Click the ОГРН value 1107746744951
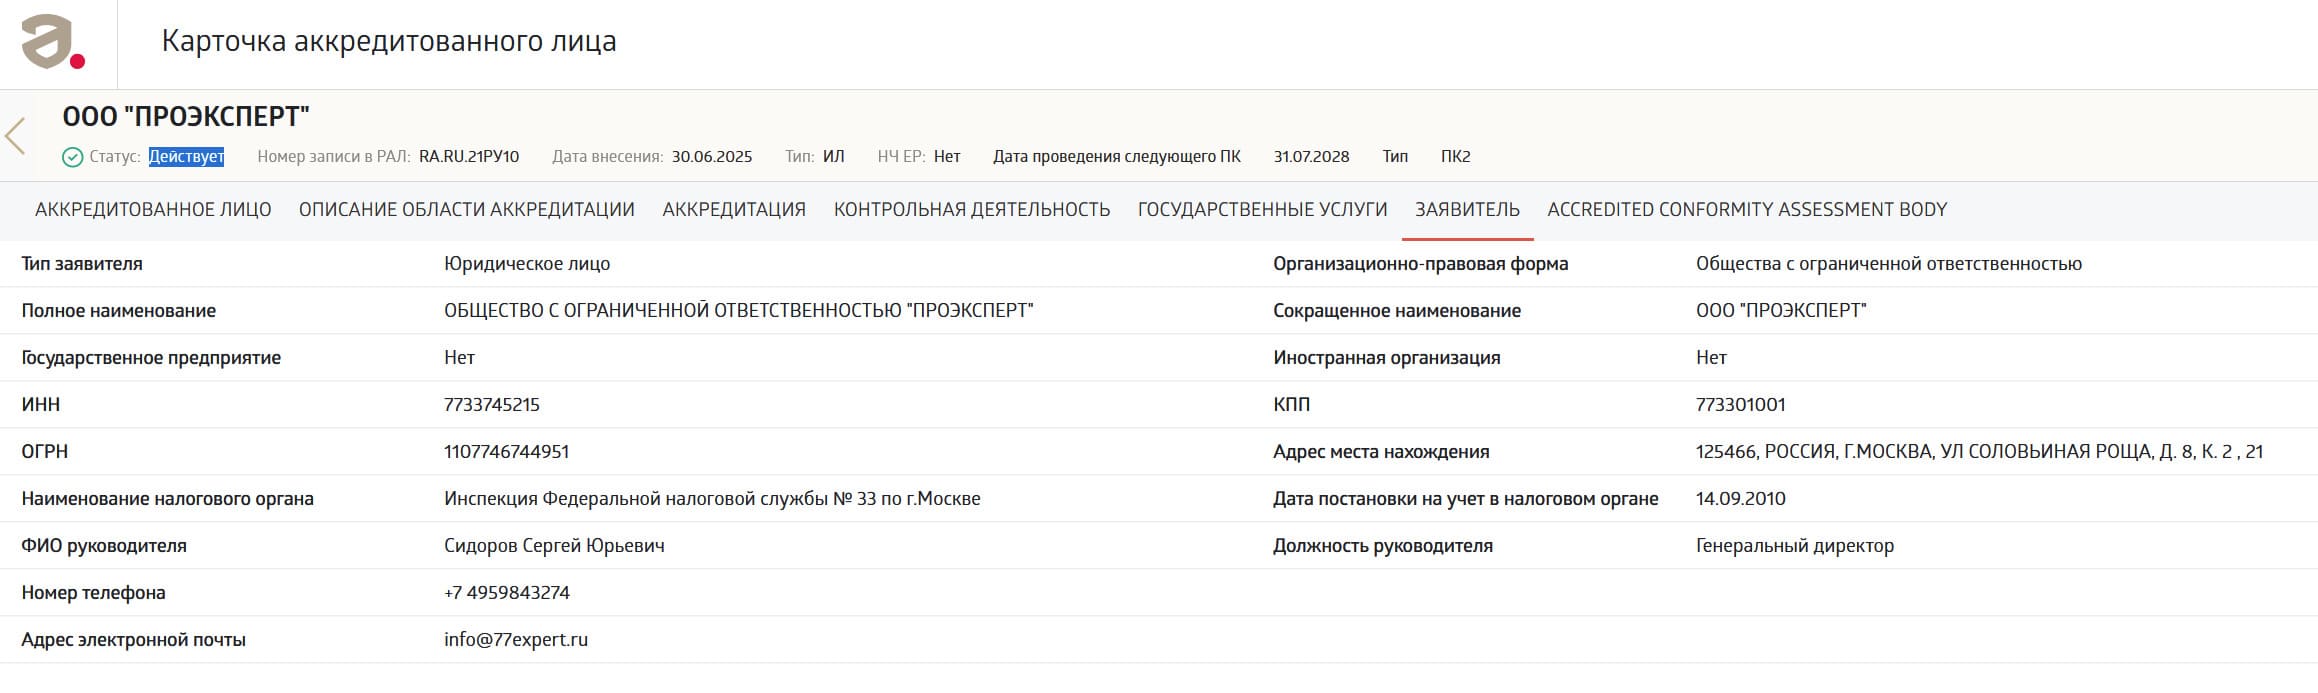The height and width of the screenshot is (693, 2318). tap(506, 452)
